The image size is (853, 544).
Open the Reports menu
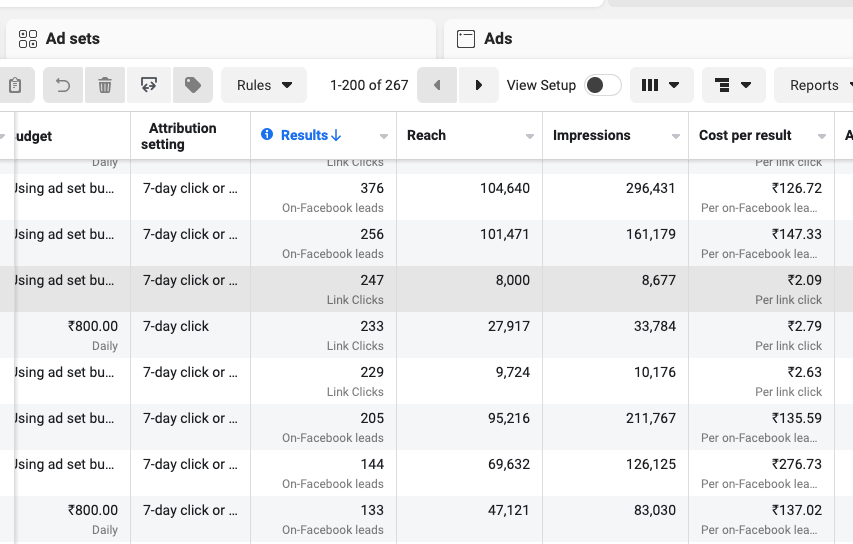(x=814, y=86)
